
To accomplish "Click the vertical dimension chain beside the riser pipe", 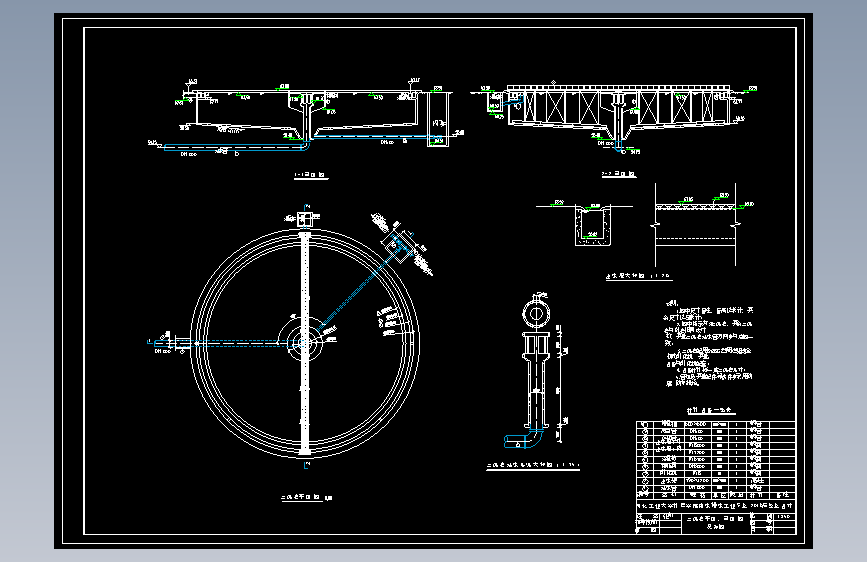I will coord(561,384).
